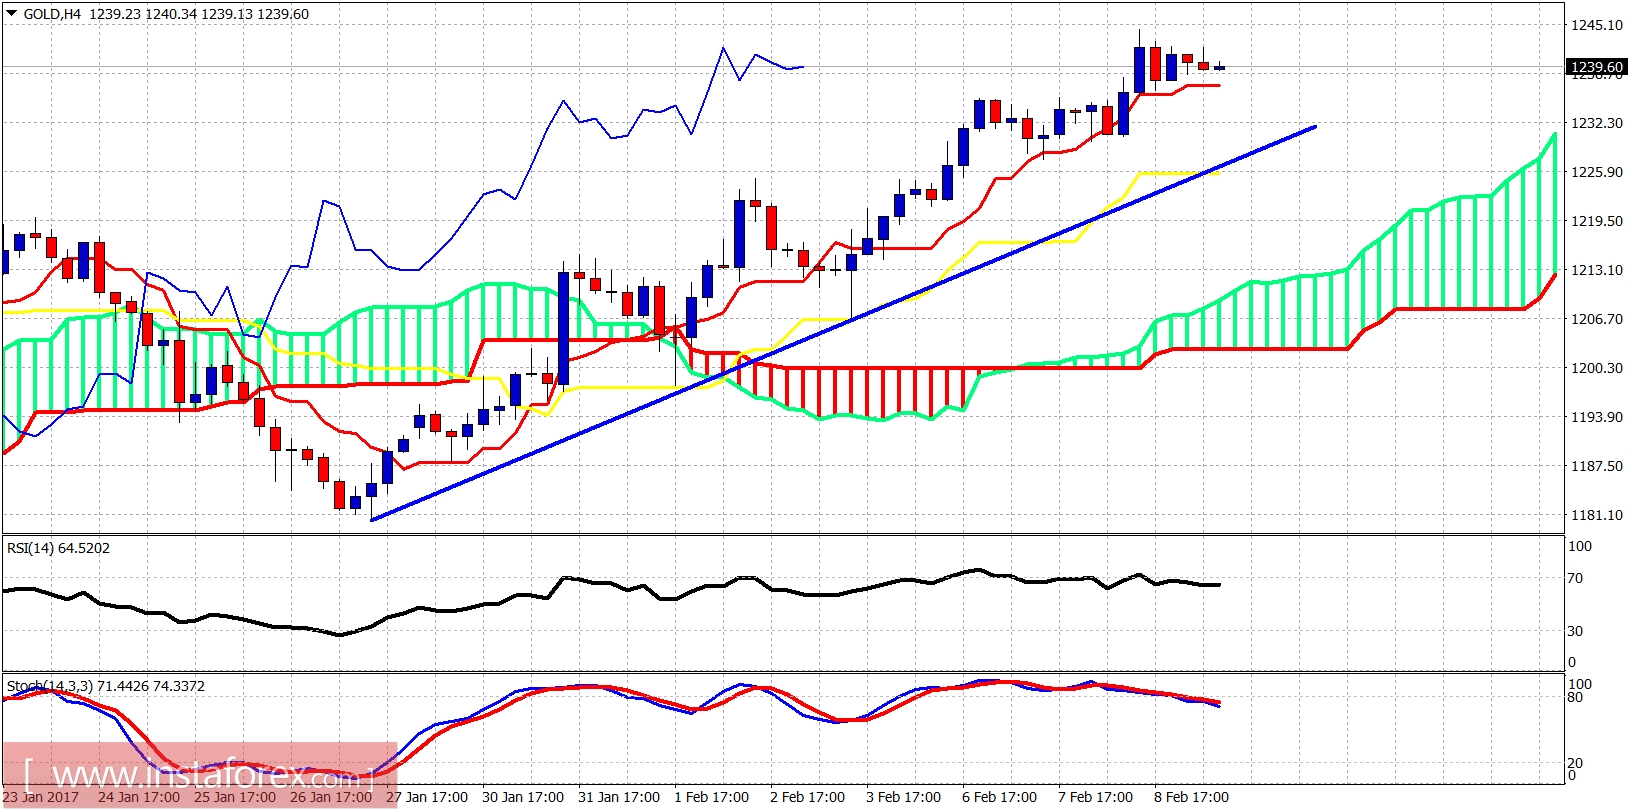
Task: Click the 1225.90 price axis value
Action: (1597, 172)
